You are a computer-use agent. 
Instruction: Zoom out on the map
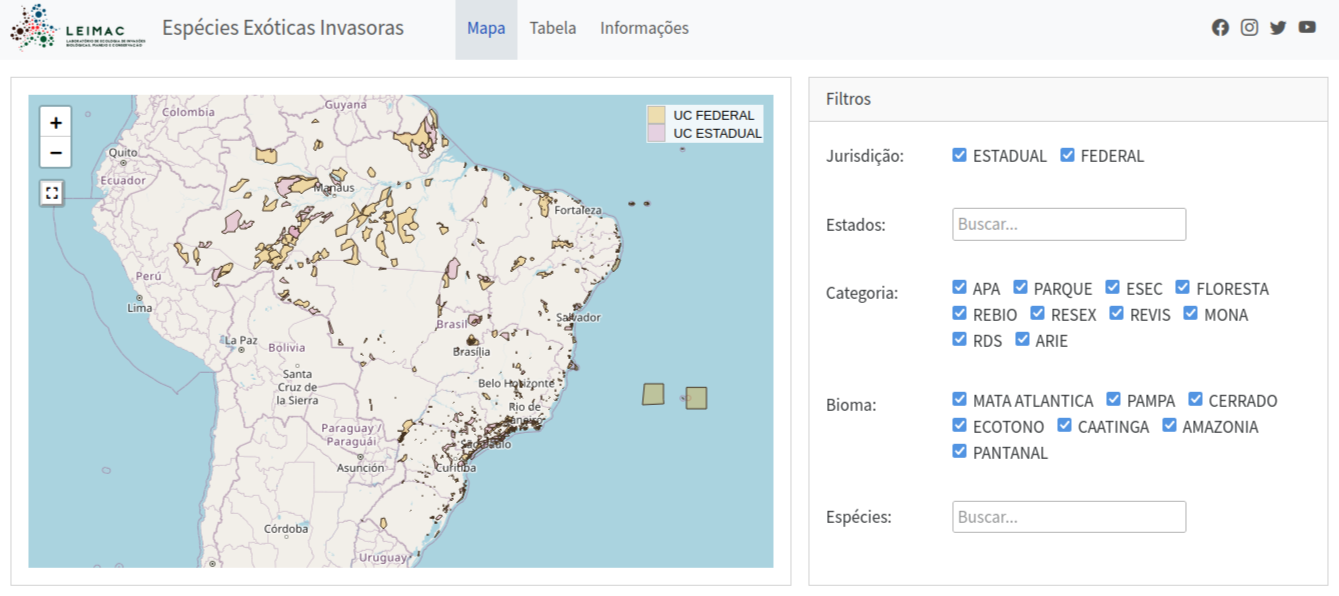click(56, 153)
